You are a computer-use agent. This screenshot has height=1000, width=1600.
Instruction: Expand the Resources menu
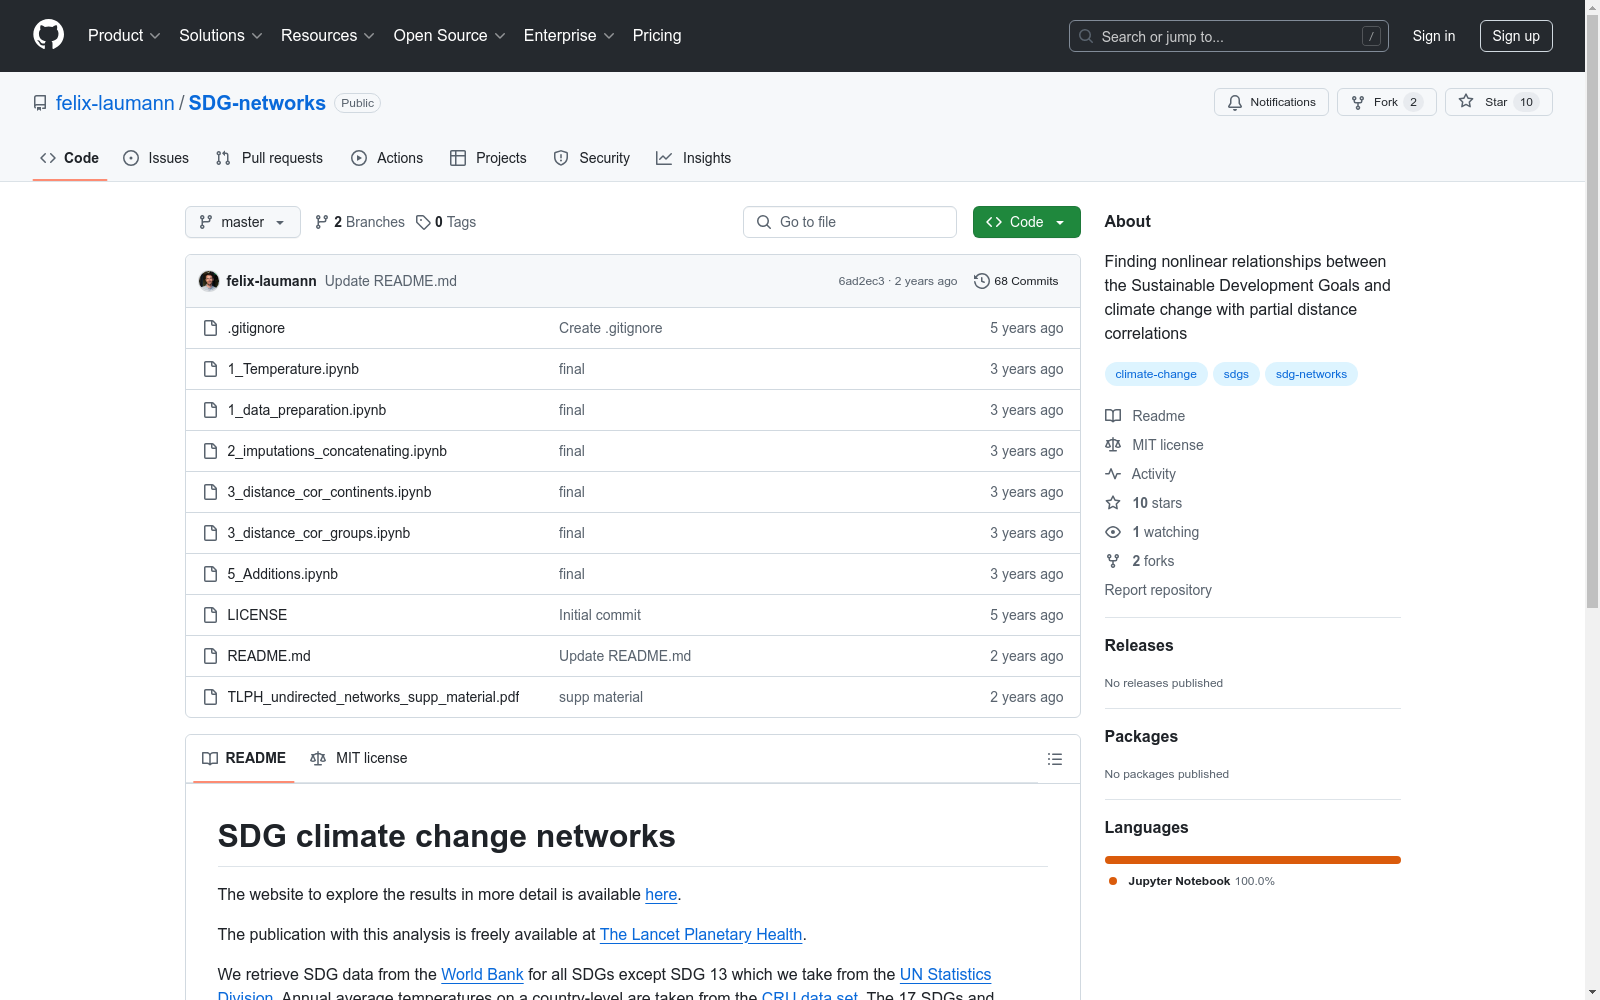pos(327,36)
